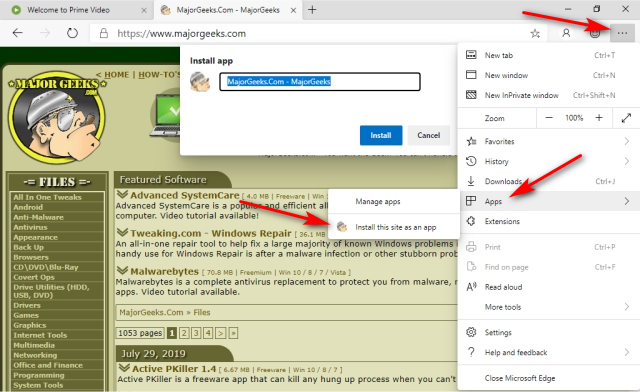Click the Files breadcrumb link
Image resolution: width=640 pixels, height=392 pixels.
pyautogui.click(x=202, y=312)
